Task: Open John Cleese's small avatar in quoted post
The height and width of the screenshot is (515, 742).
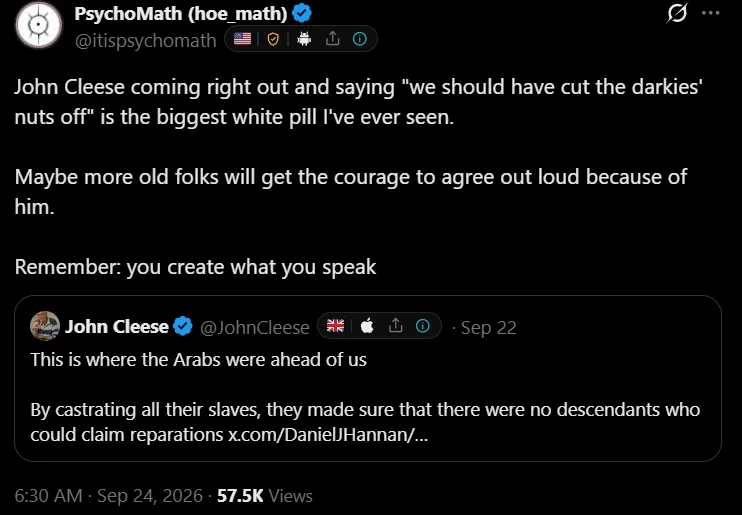Action: click(x=45, y=326)
